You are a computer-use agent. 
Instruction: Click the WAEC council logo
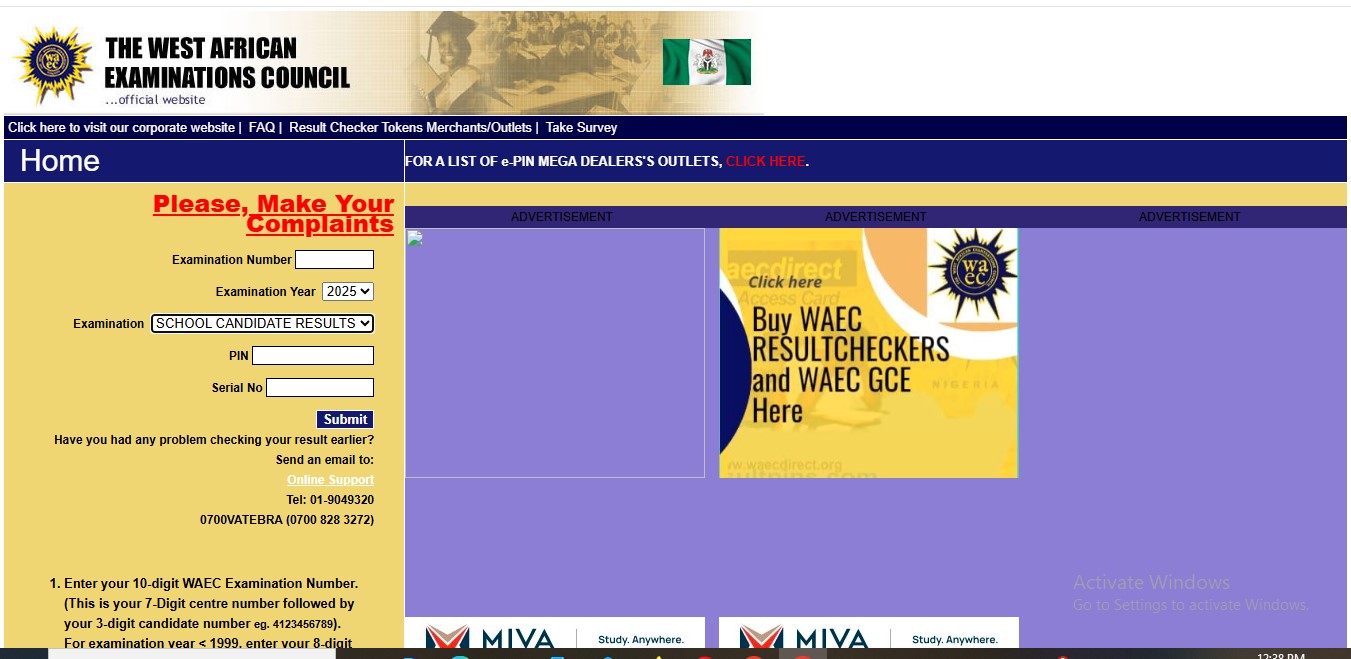click(52, 62)
